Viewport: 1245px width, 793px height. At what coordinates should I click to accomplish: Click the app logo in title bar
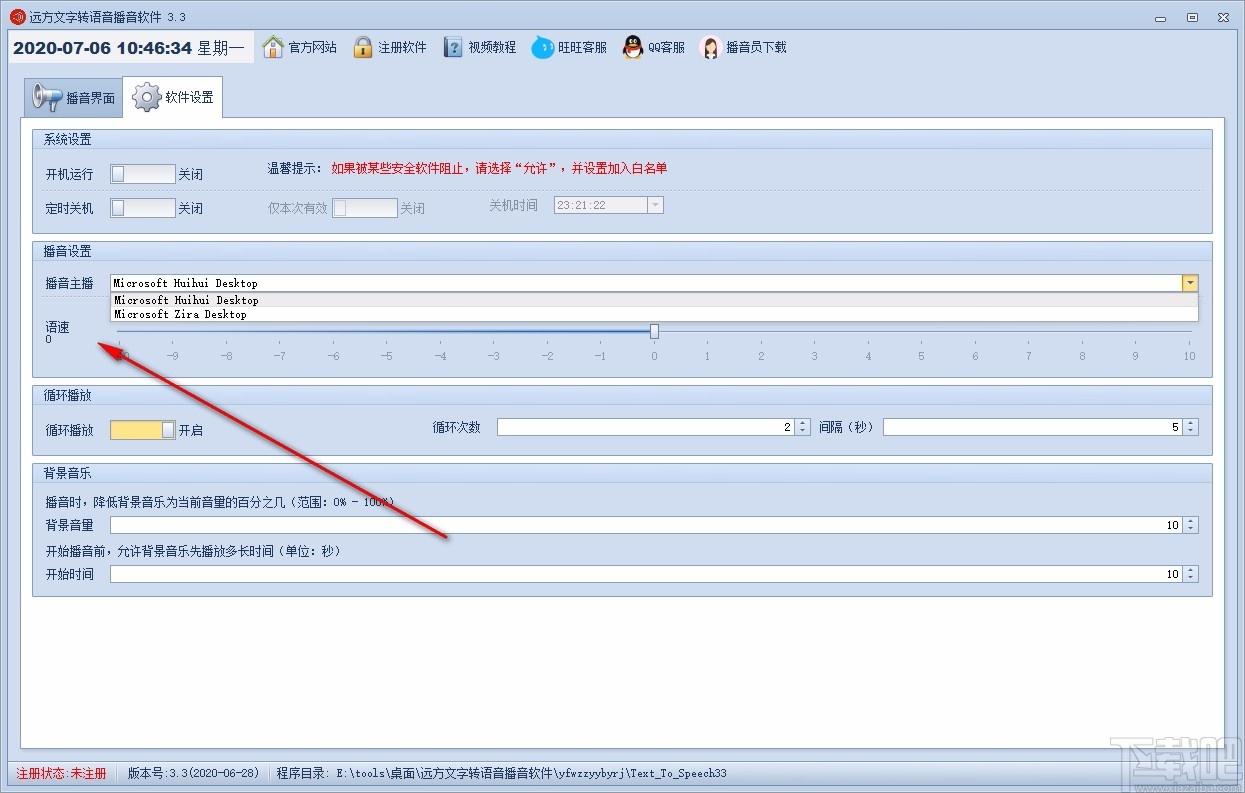(x=17, y=17)
